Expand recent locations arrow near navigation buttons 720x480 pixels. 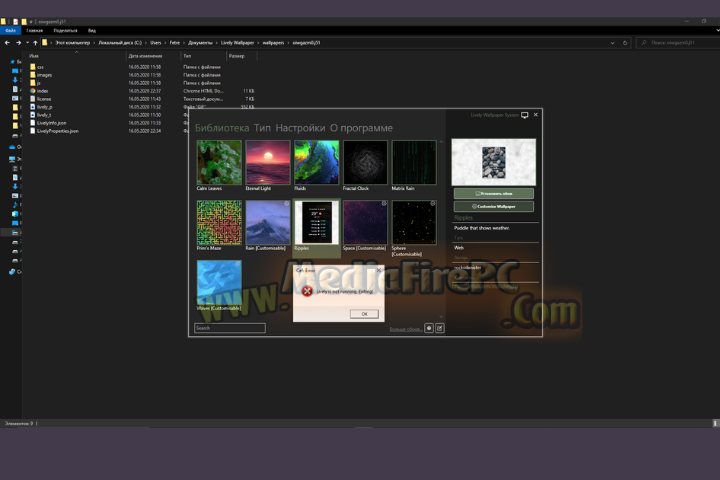pyautogui.click(x=28, y=43)
